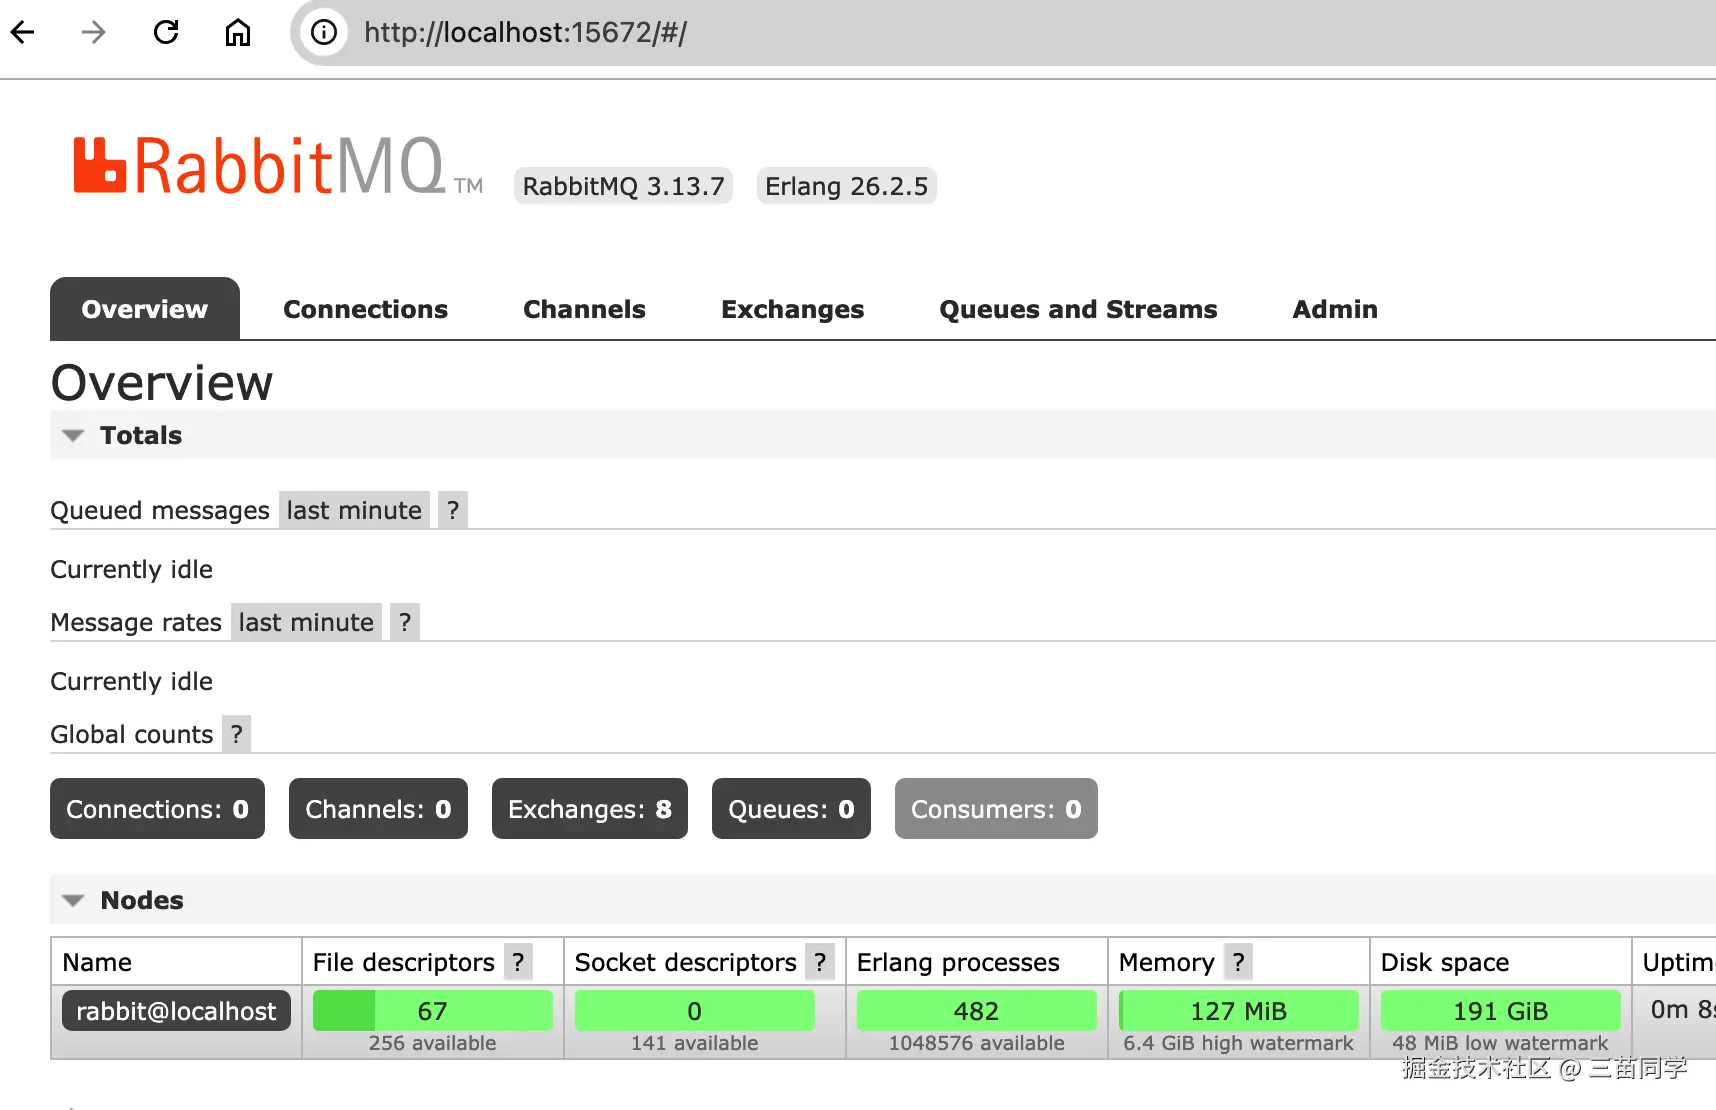The image size is (1716, 1110).
Task: Click the Socket descriptors bar showing 0
Action: click(695, 1011)
